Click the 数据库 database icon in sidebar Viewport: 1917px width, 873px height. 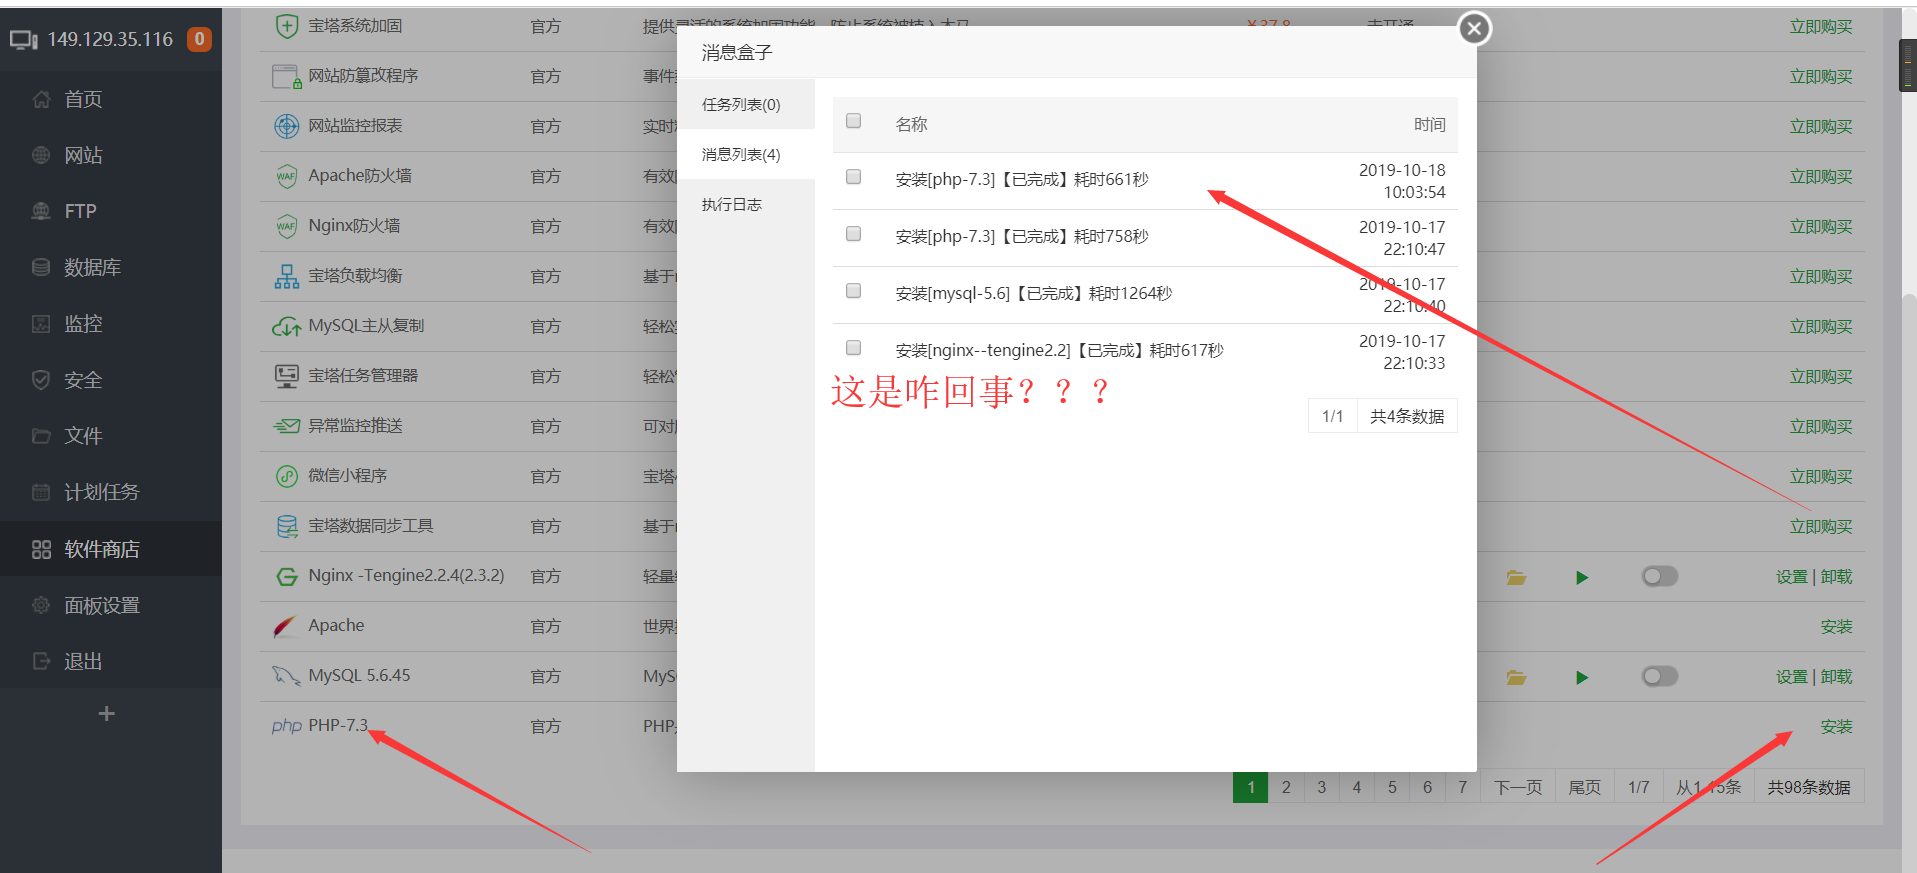pyautogui.click(x=41, y=267)
